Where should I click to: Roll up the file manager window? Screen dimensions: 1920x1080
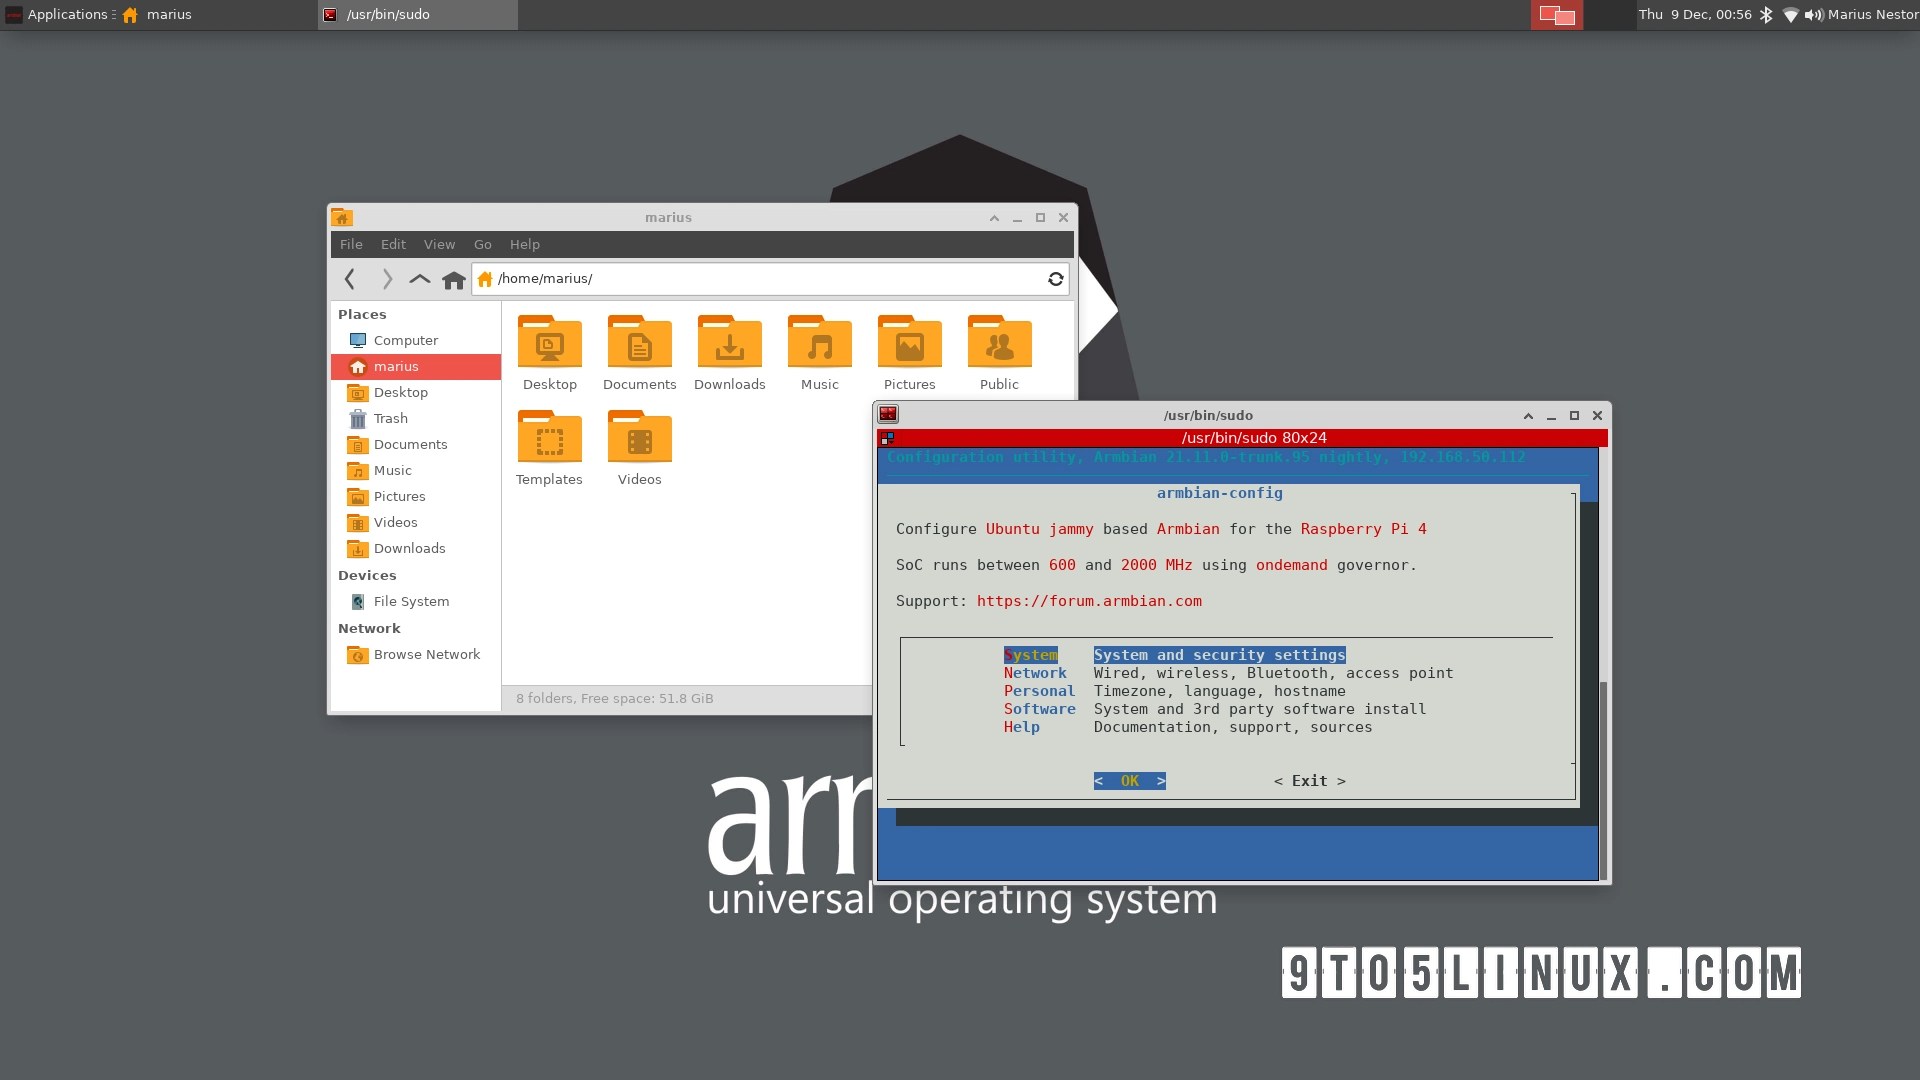(994, 218)
